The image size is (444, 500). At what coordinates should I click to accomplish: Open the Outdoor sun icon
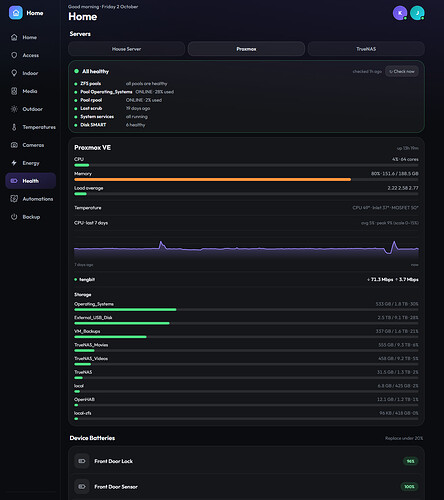click(14, 109)
